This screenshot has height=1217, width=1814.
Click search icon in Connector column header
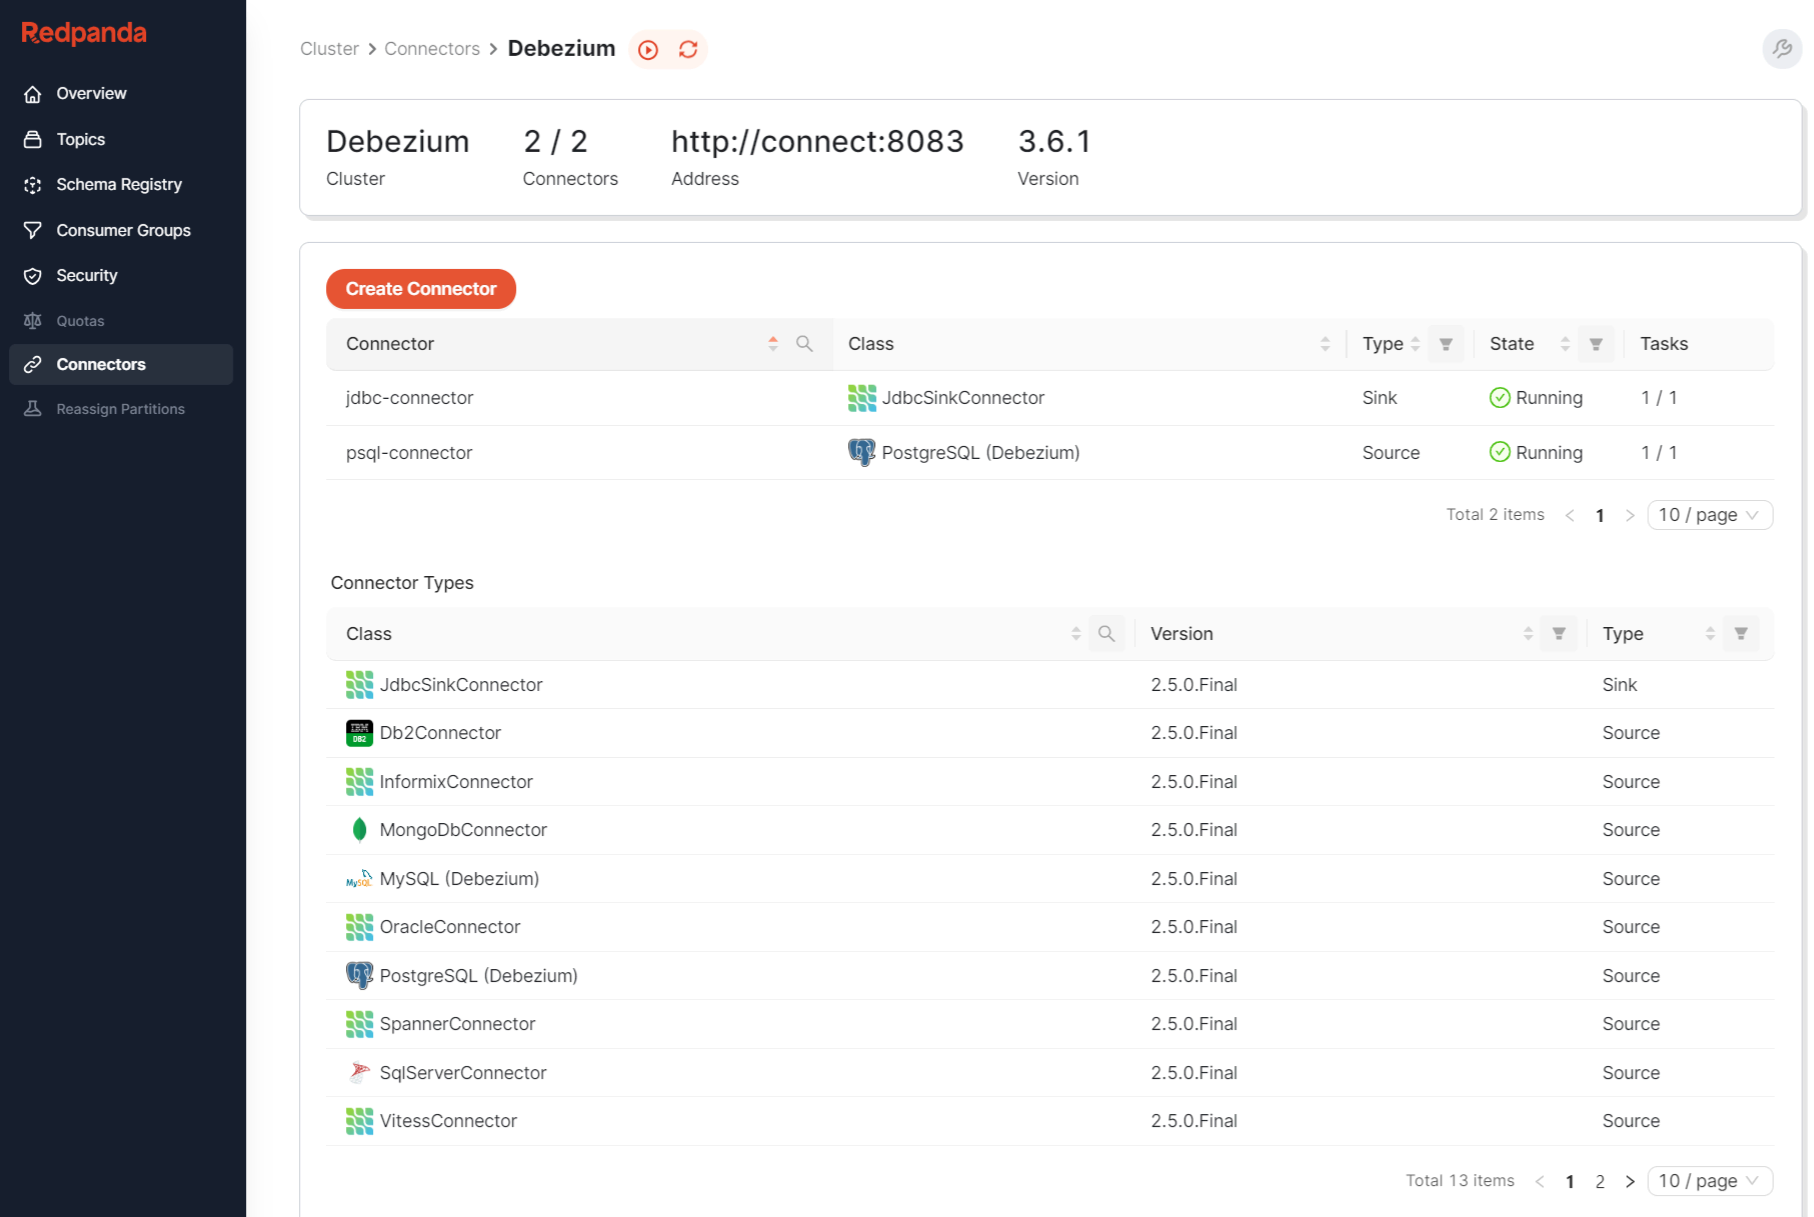(804, 344)
